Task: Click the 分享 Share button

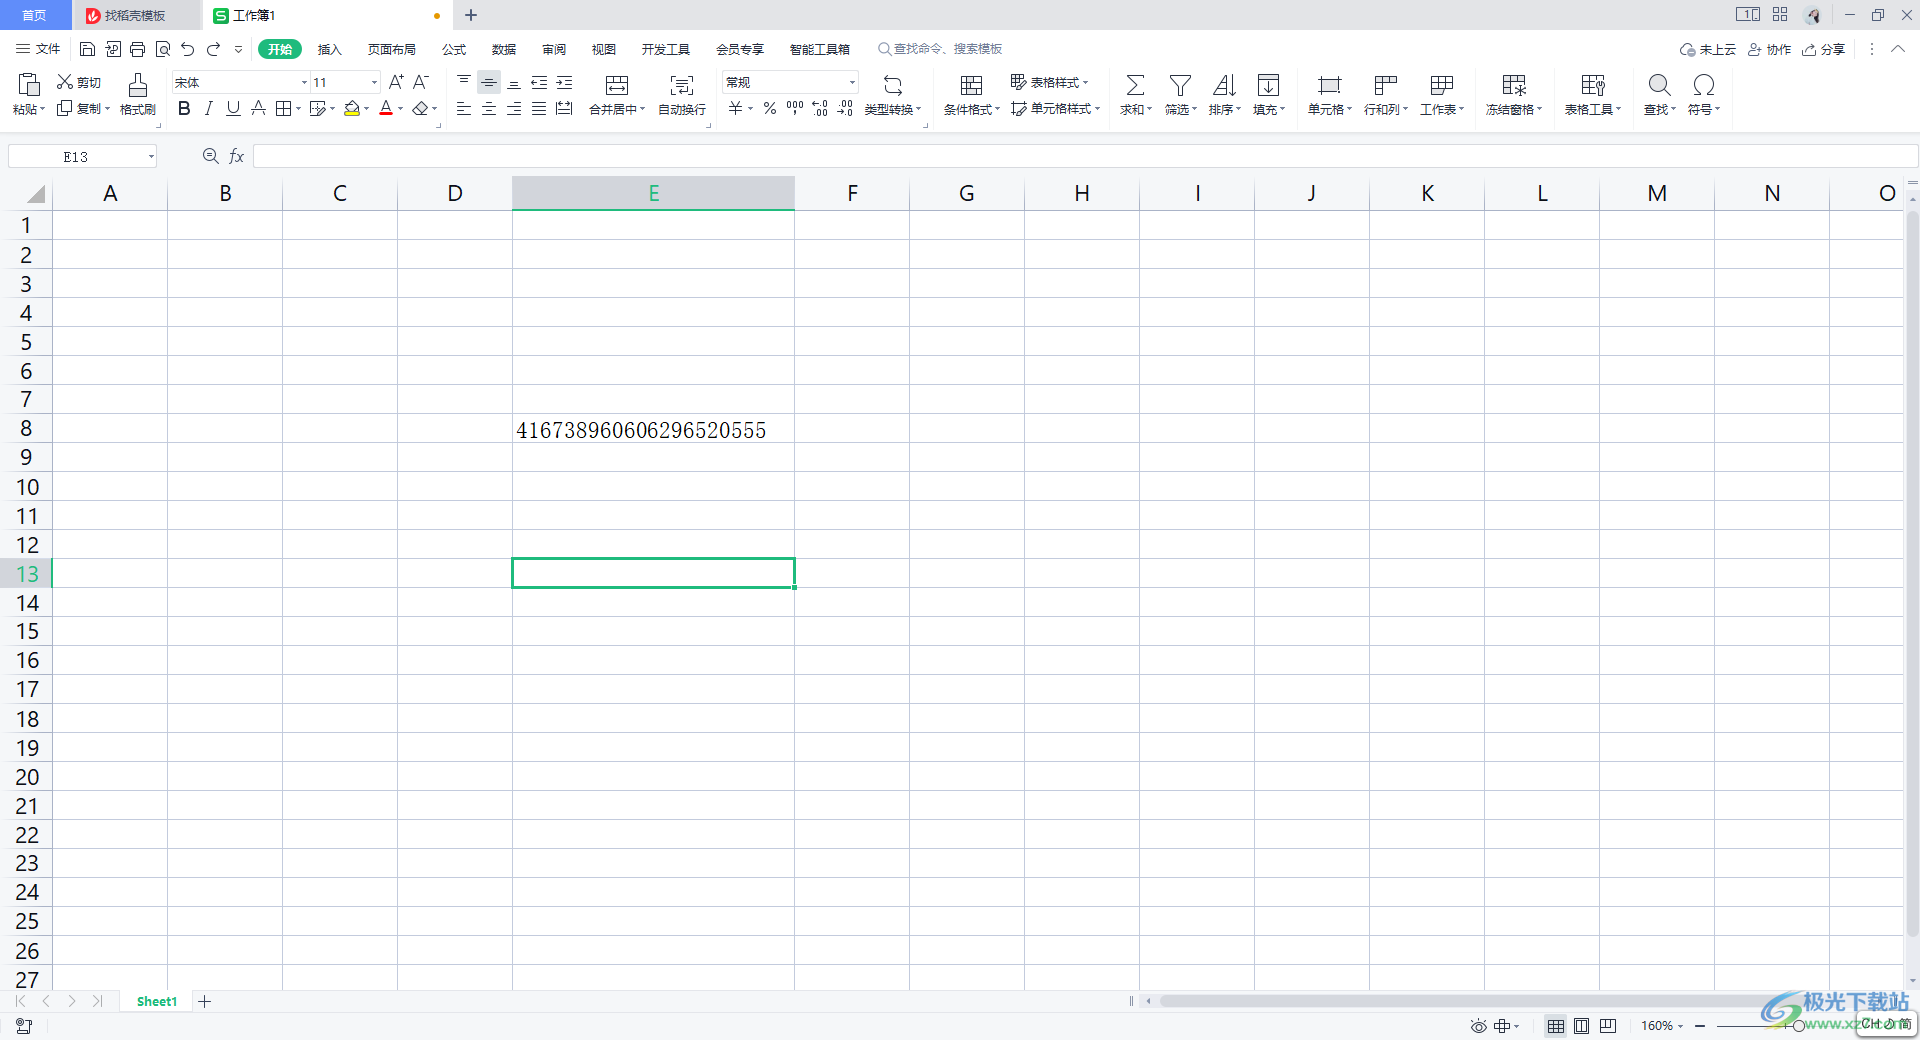Action: point(1823,49)
